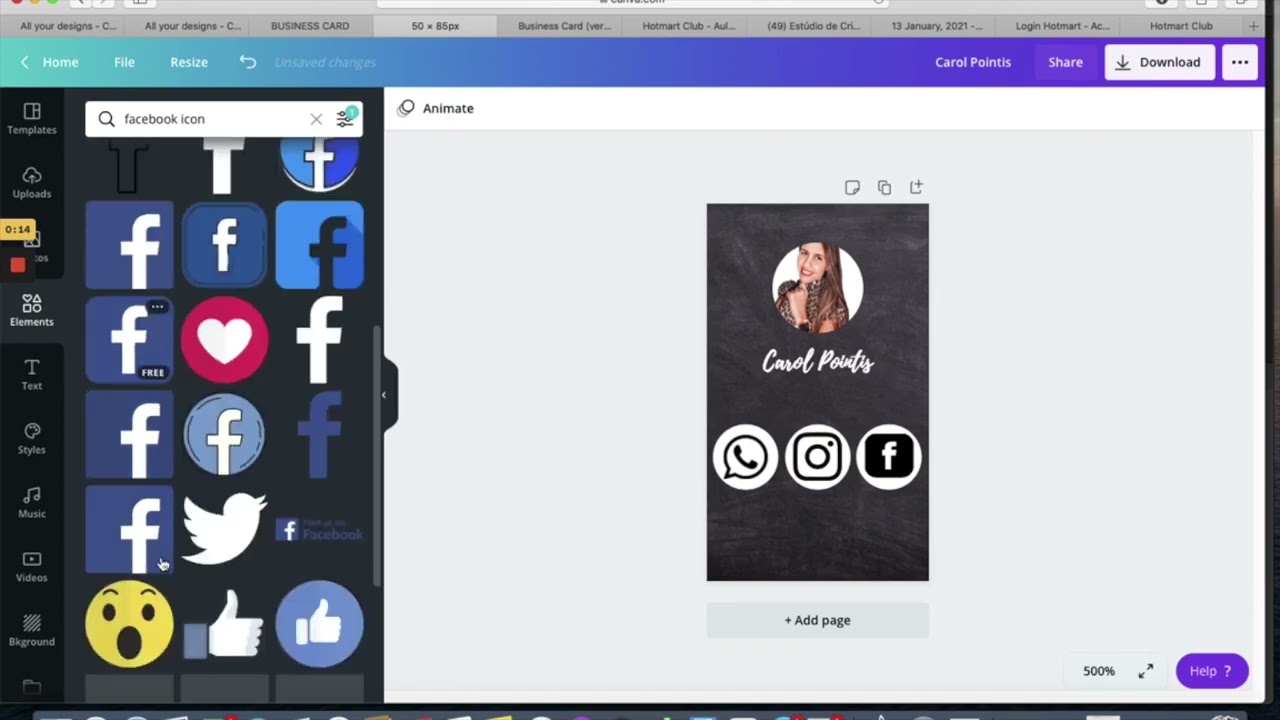This screenshot has width=1280, height=720.
Task: Switch to 13 January, 2021 browser tab
Action: (937, 26)
